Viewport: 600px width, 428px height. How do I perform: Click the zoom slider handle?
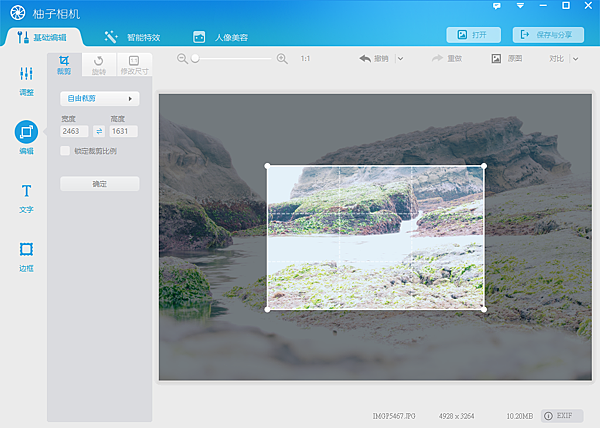click(195, 59)
